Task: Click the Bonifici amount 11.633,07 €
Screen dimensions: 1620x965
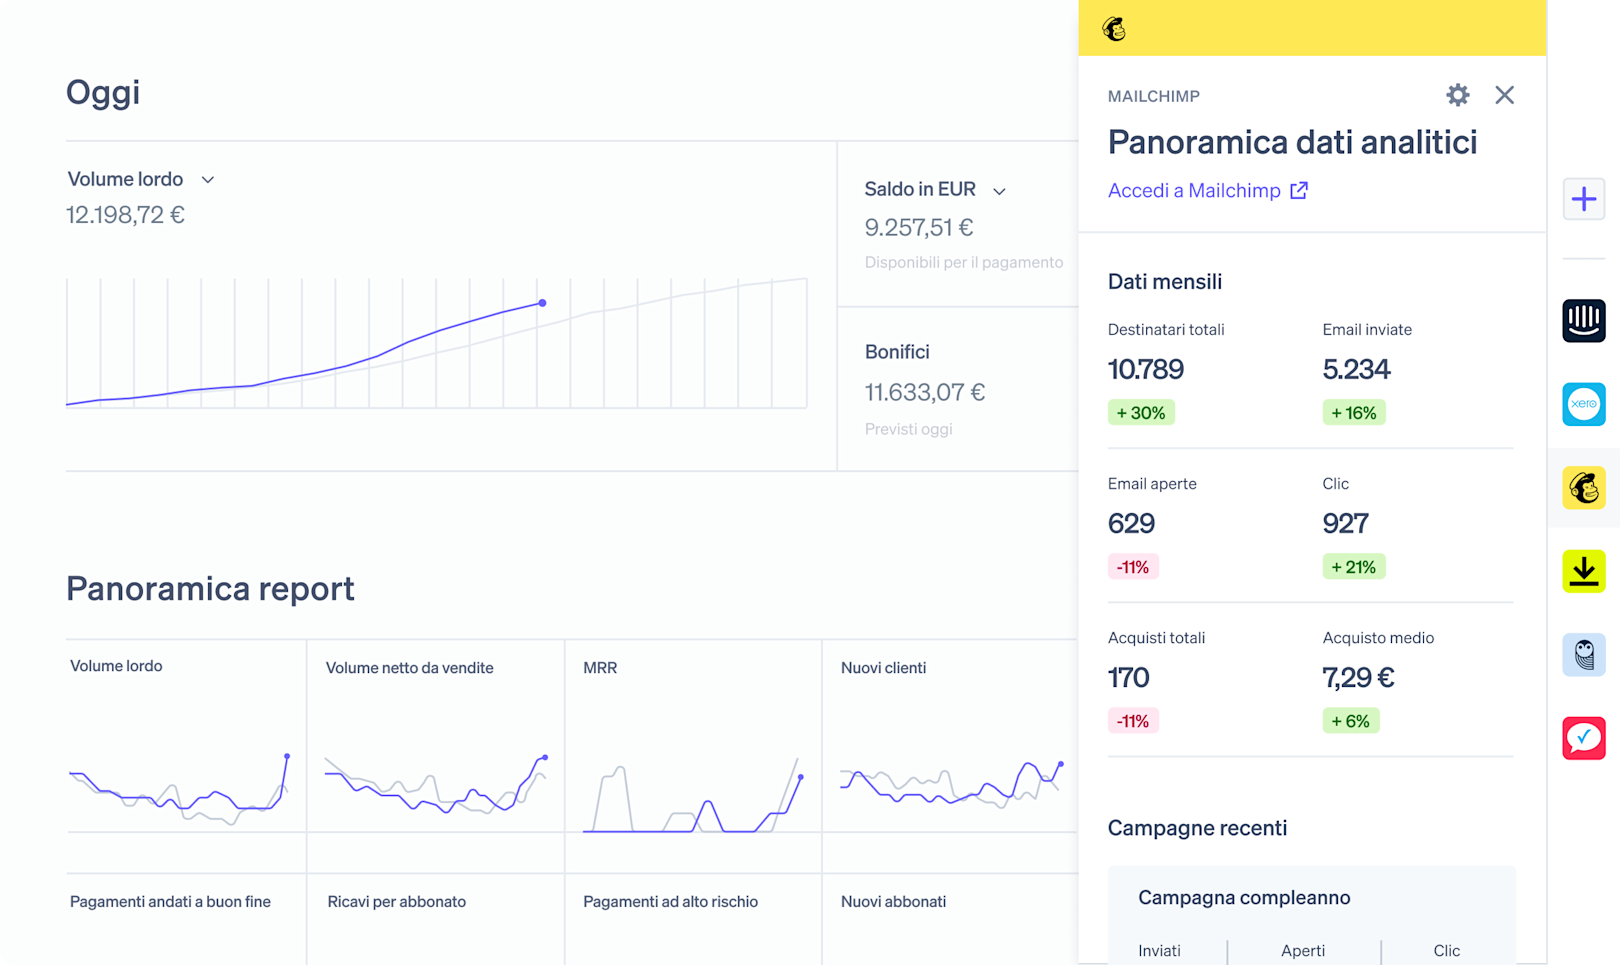Action: click(925, 392)
